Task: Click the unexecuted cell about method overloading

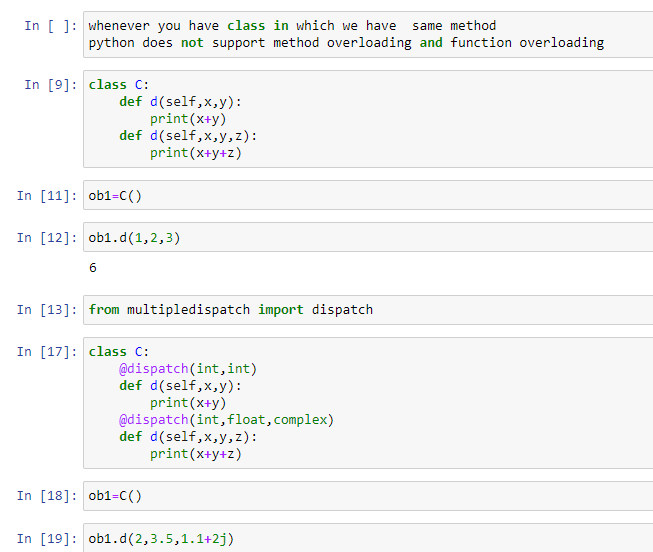Action: point(368,35)
